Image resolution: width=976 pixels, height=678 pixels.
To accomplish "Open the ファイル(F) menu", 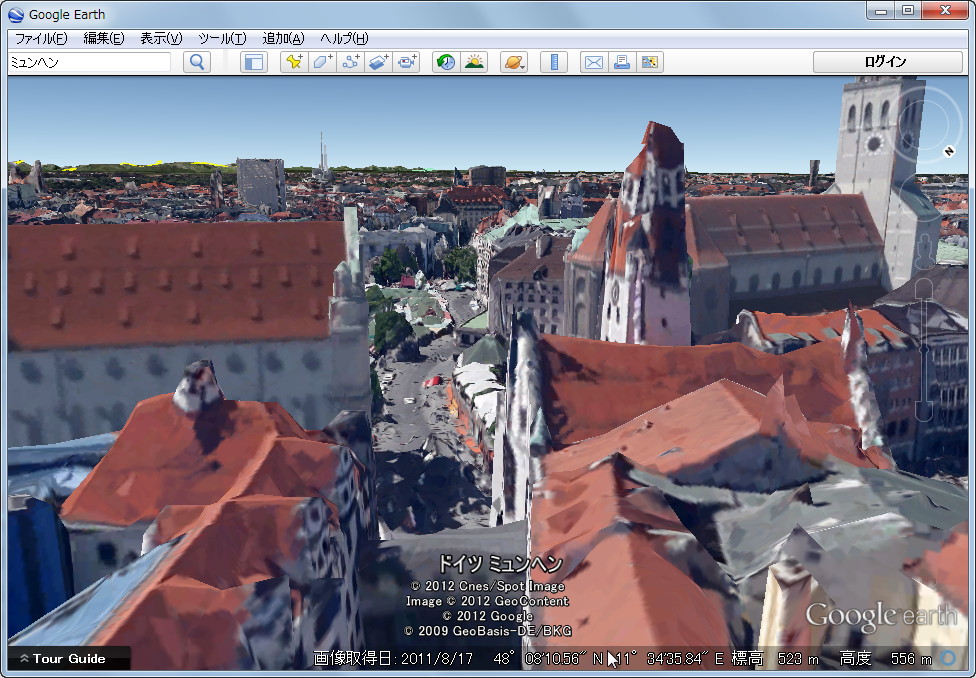I will tap(40, 38).
